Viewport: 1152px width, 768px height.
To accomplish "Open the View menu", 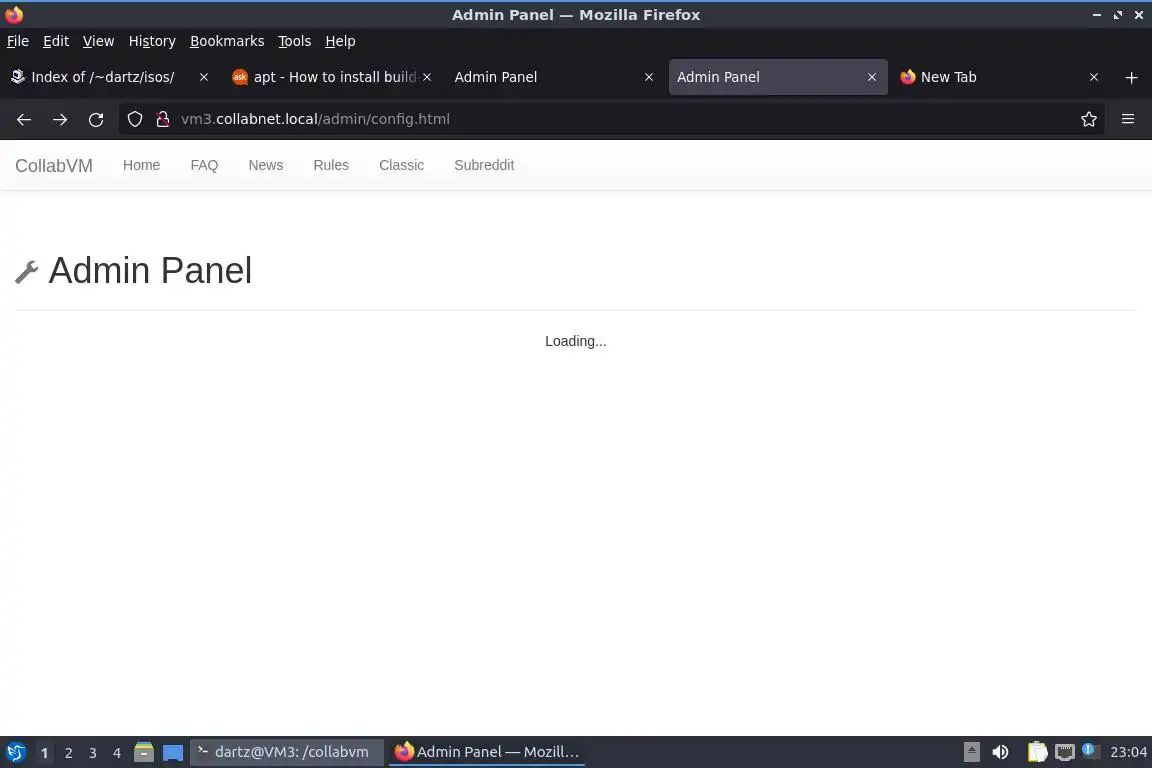I will (98, 41).
